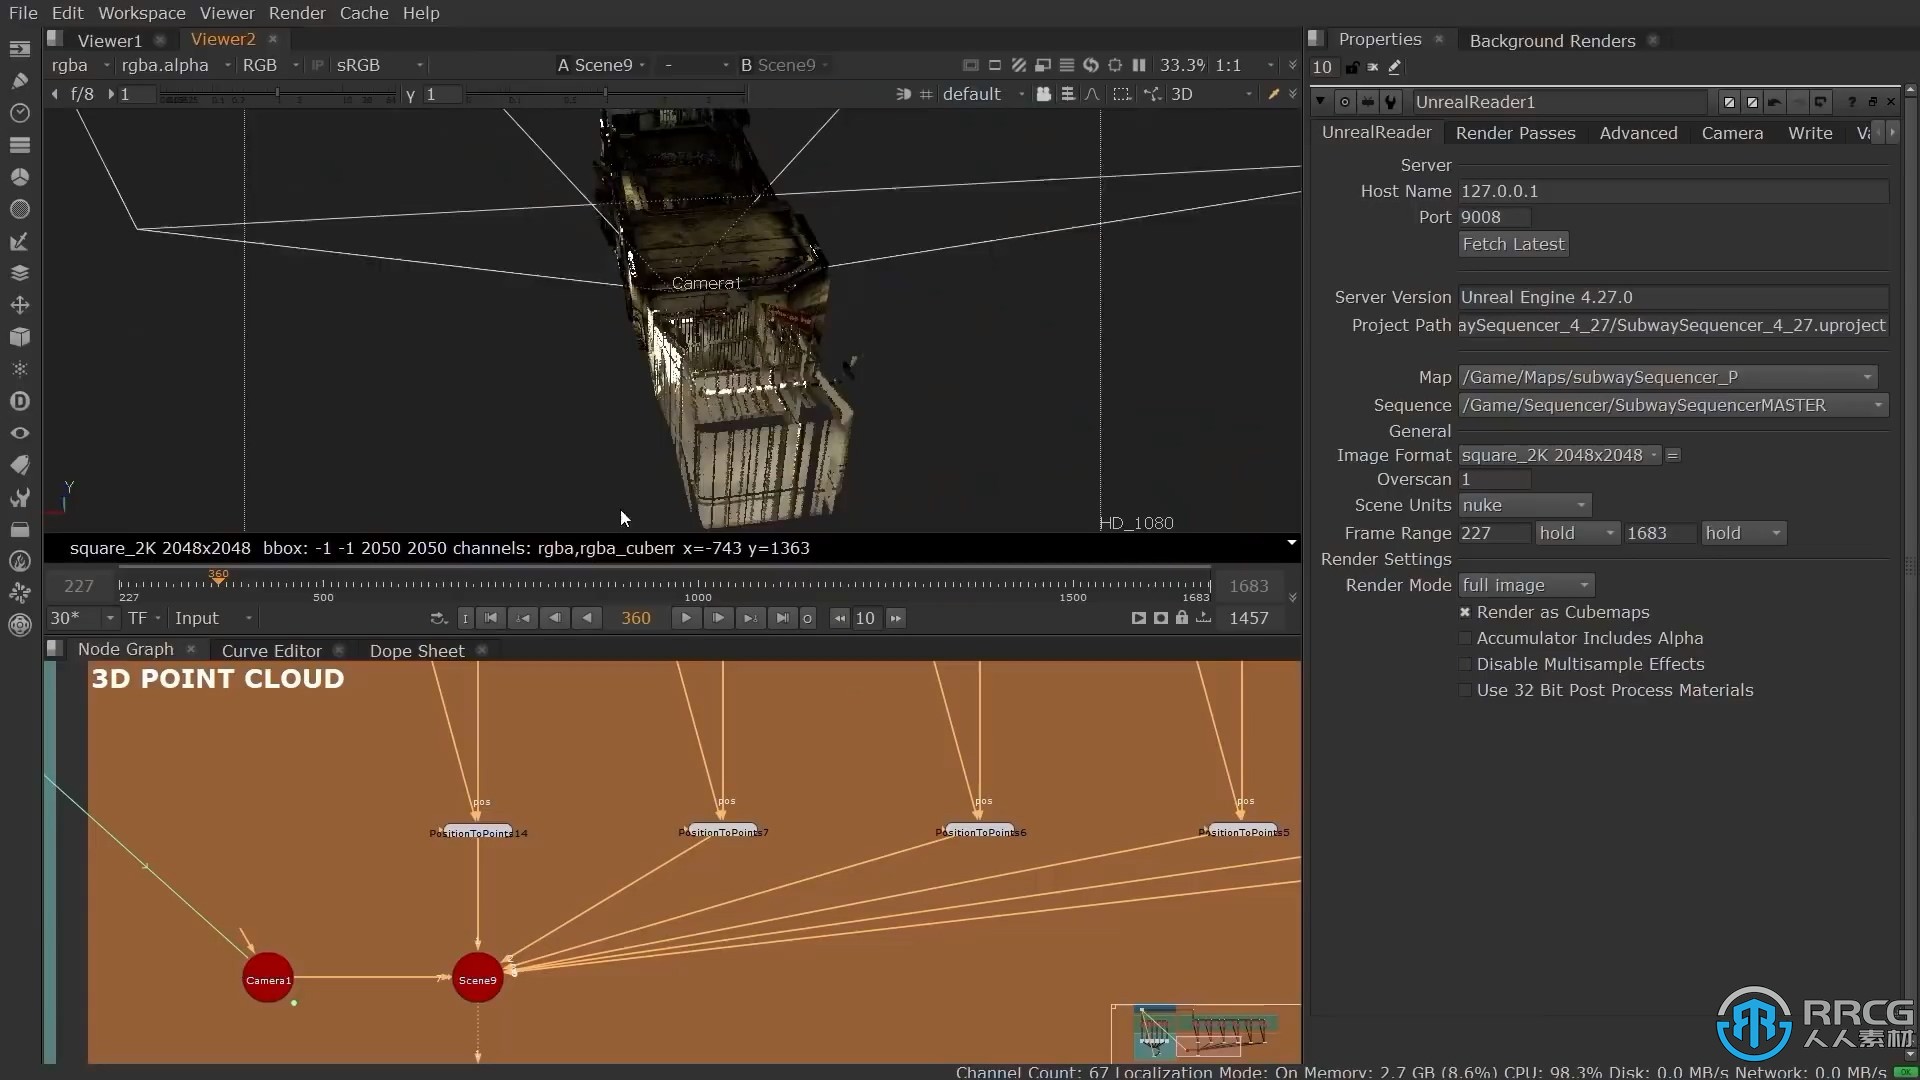Open the Workspace menu
This screenshot has height=1080, width=1920.
click(x=141, y=13)
